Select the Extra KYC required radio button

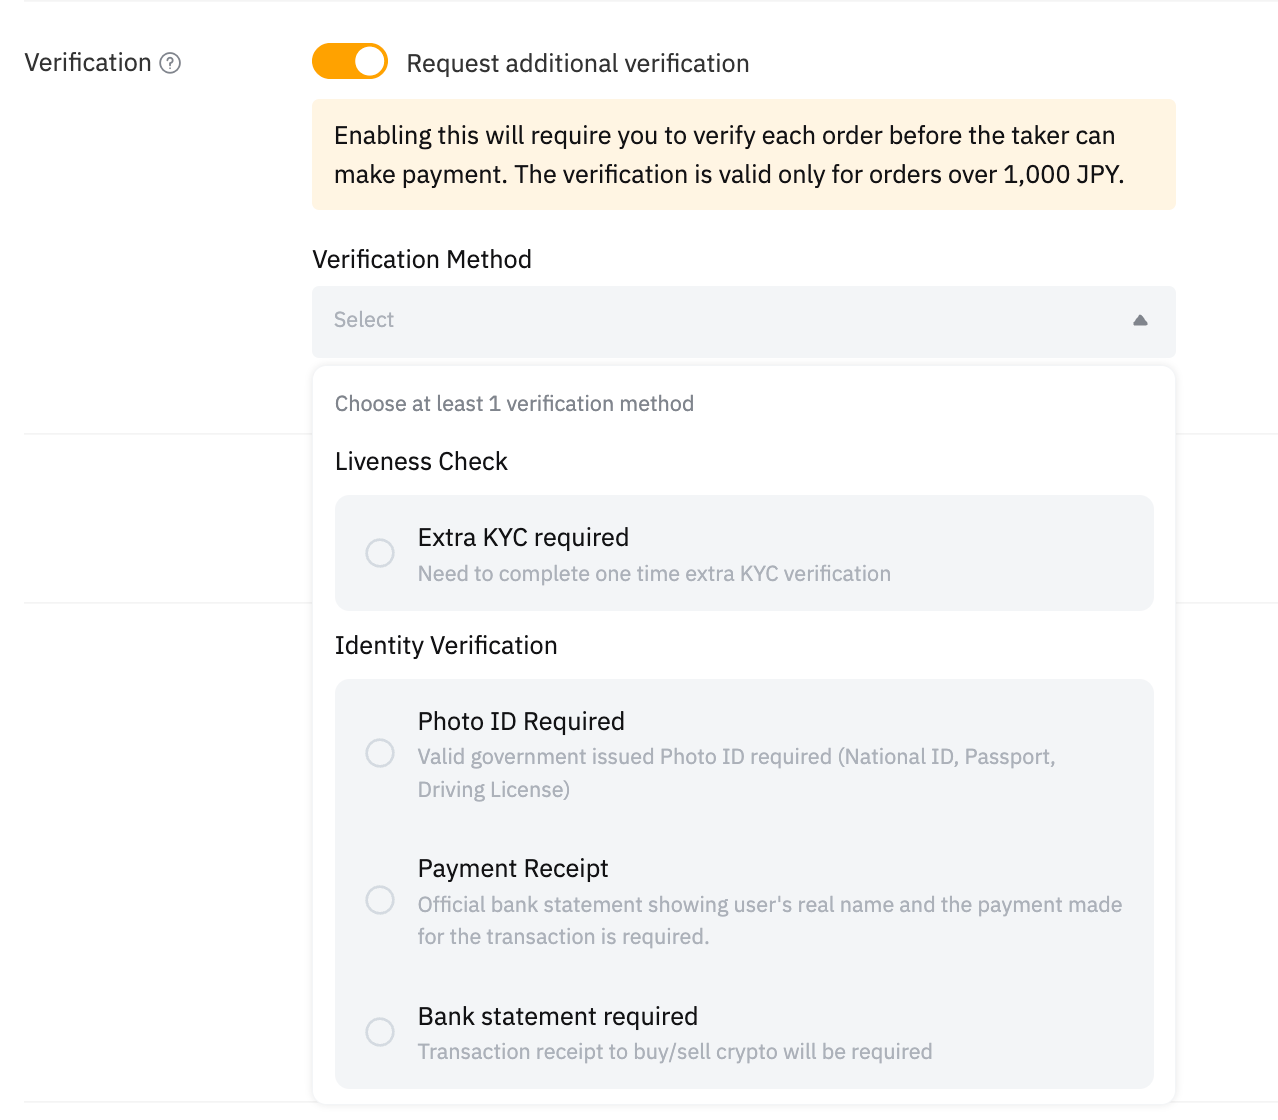pos(380,553)
